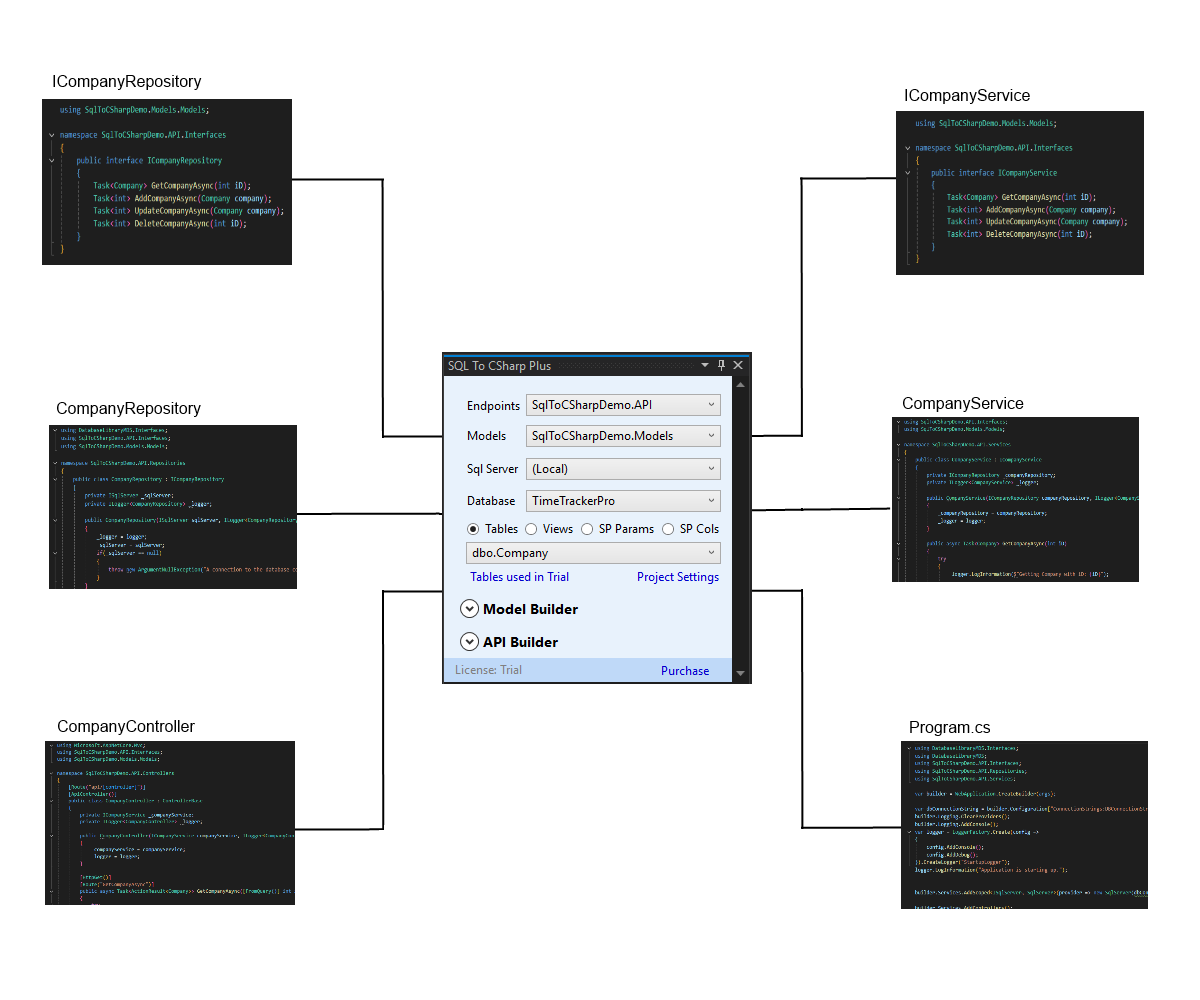This screenshot has width=1200, height=1000.
Task: Open the Project Settings link
Action: [x=678, y=577]
